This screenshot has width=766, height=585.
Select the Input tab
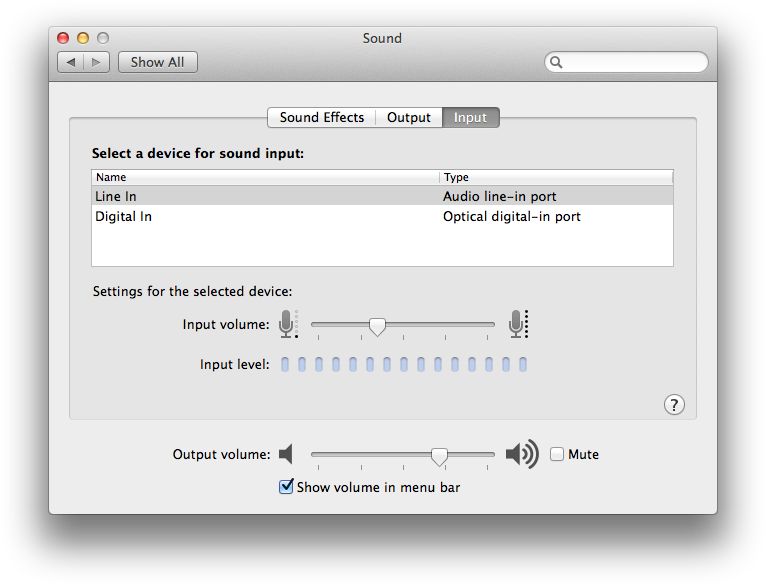click(x=470, y=117)
